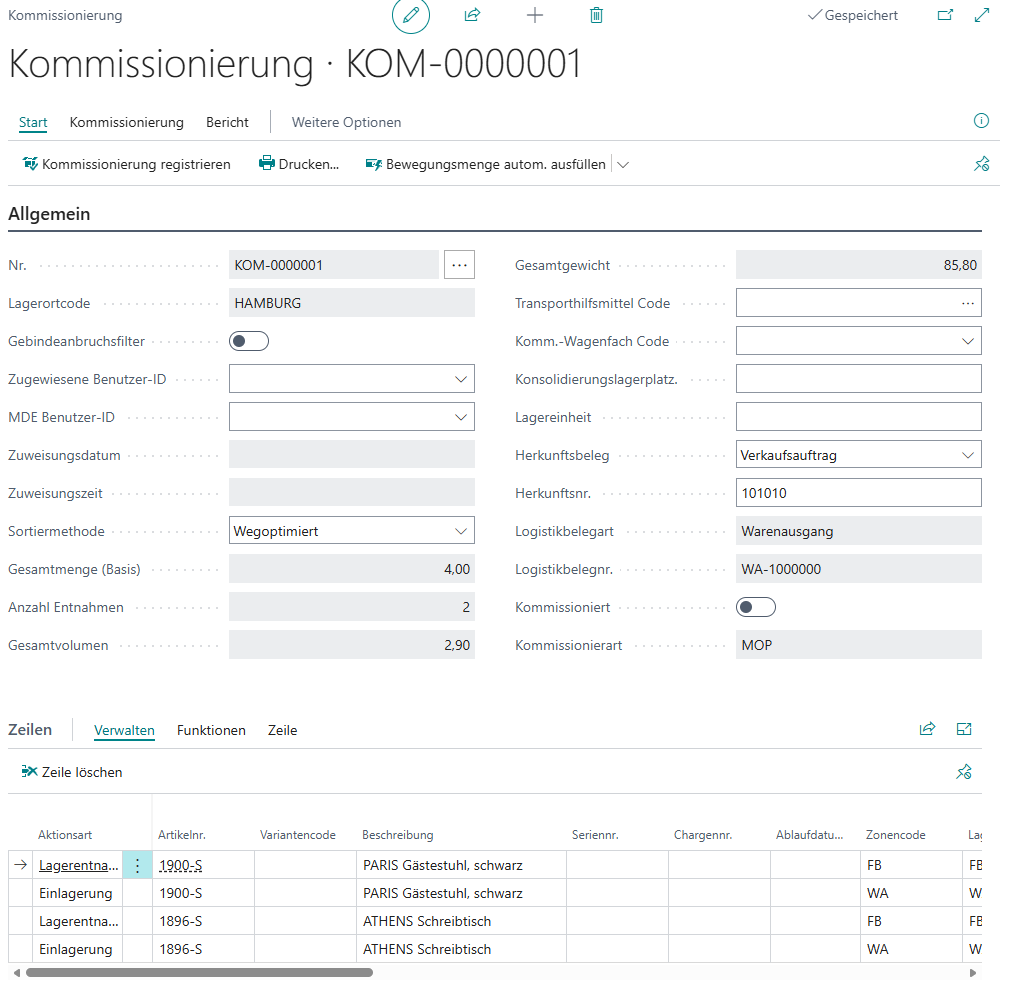Click the pop-out window icon top right
This screenshot has width=1013, height=1001.
[944, 15]
